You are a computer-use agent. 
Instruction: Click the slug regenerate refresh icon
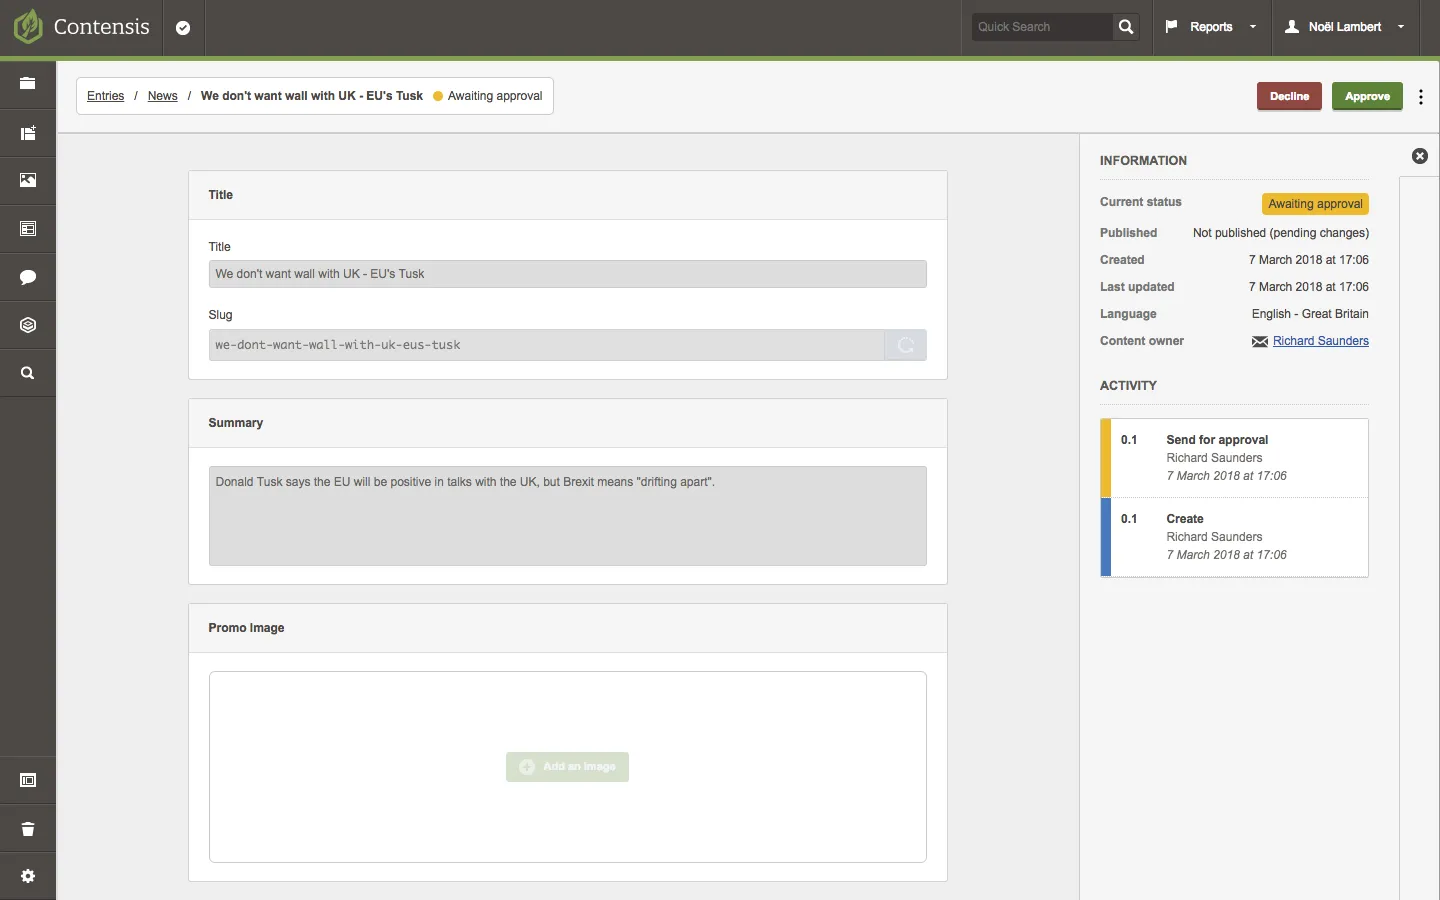pyautogui.click(x=906, y=345)
